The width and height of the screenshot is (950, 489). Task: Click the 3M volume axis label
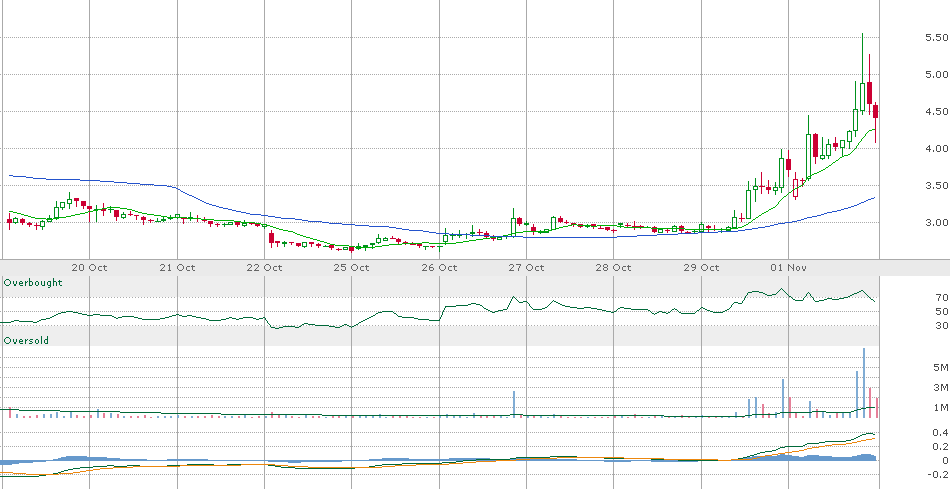pos(940,387)
